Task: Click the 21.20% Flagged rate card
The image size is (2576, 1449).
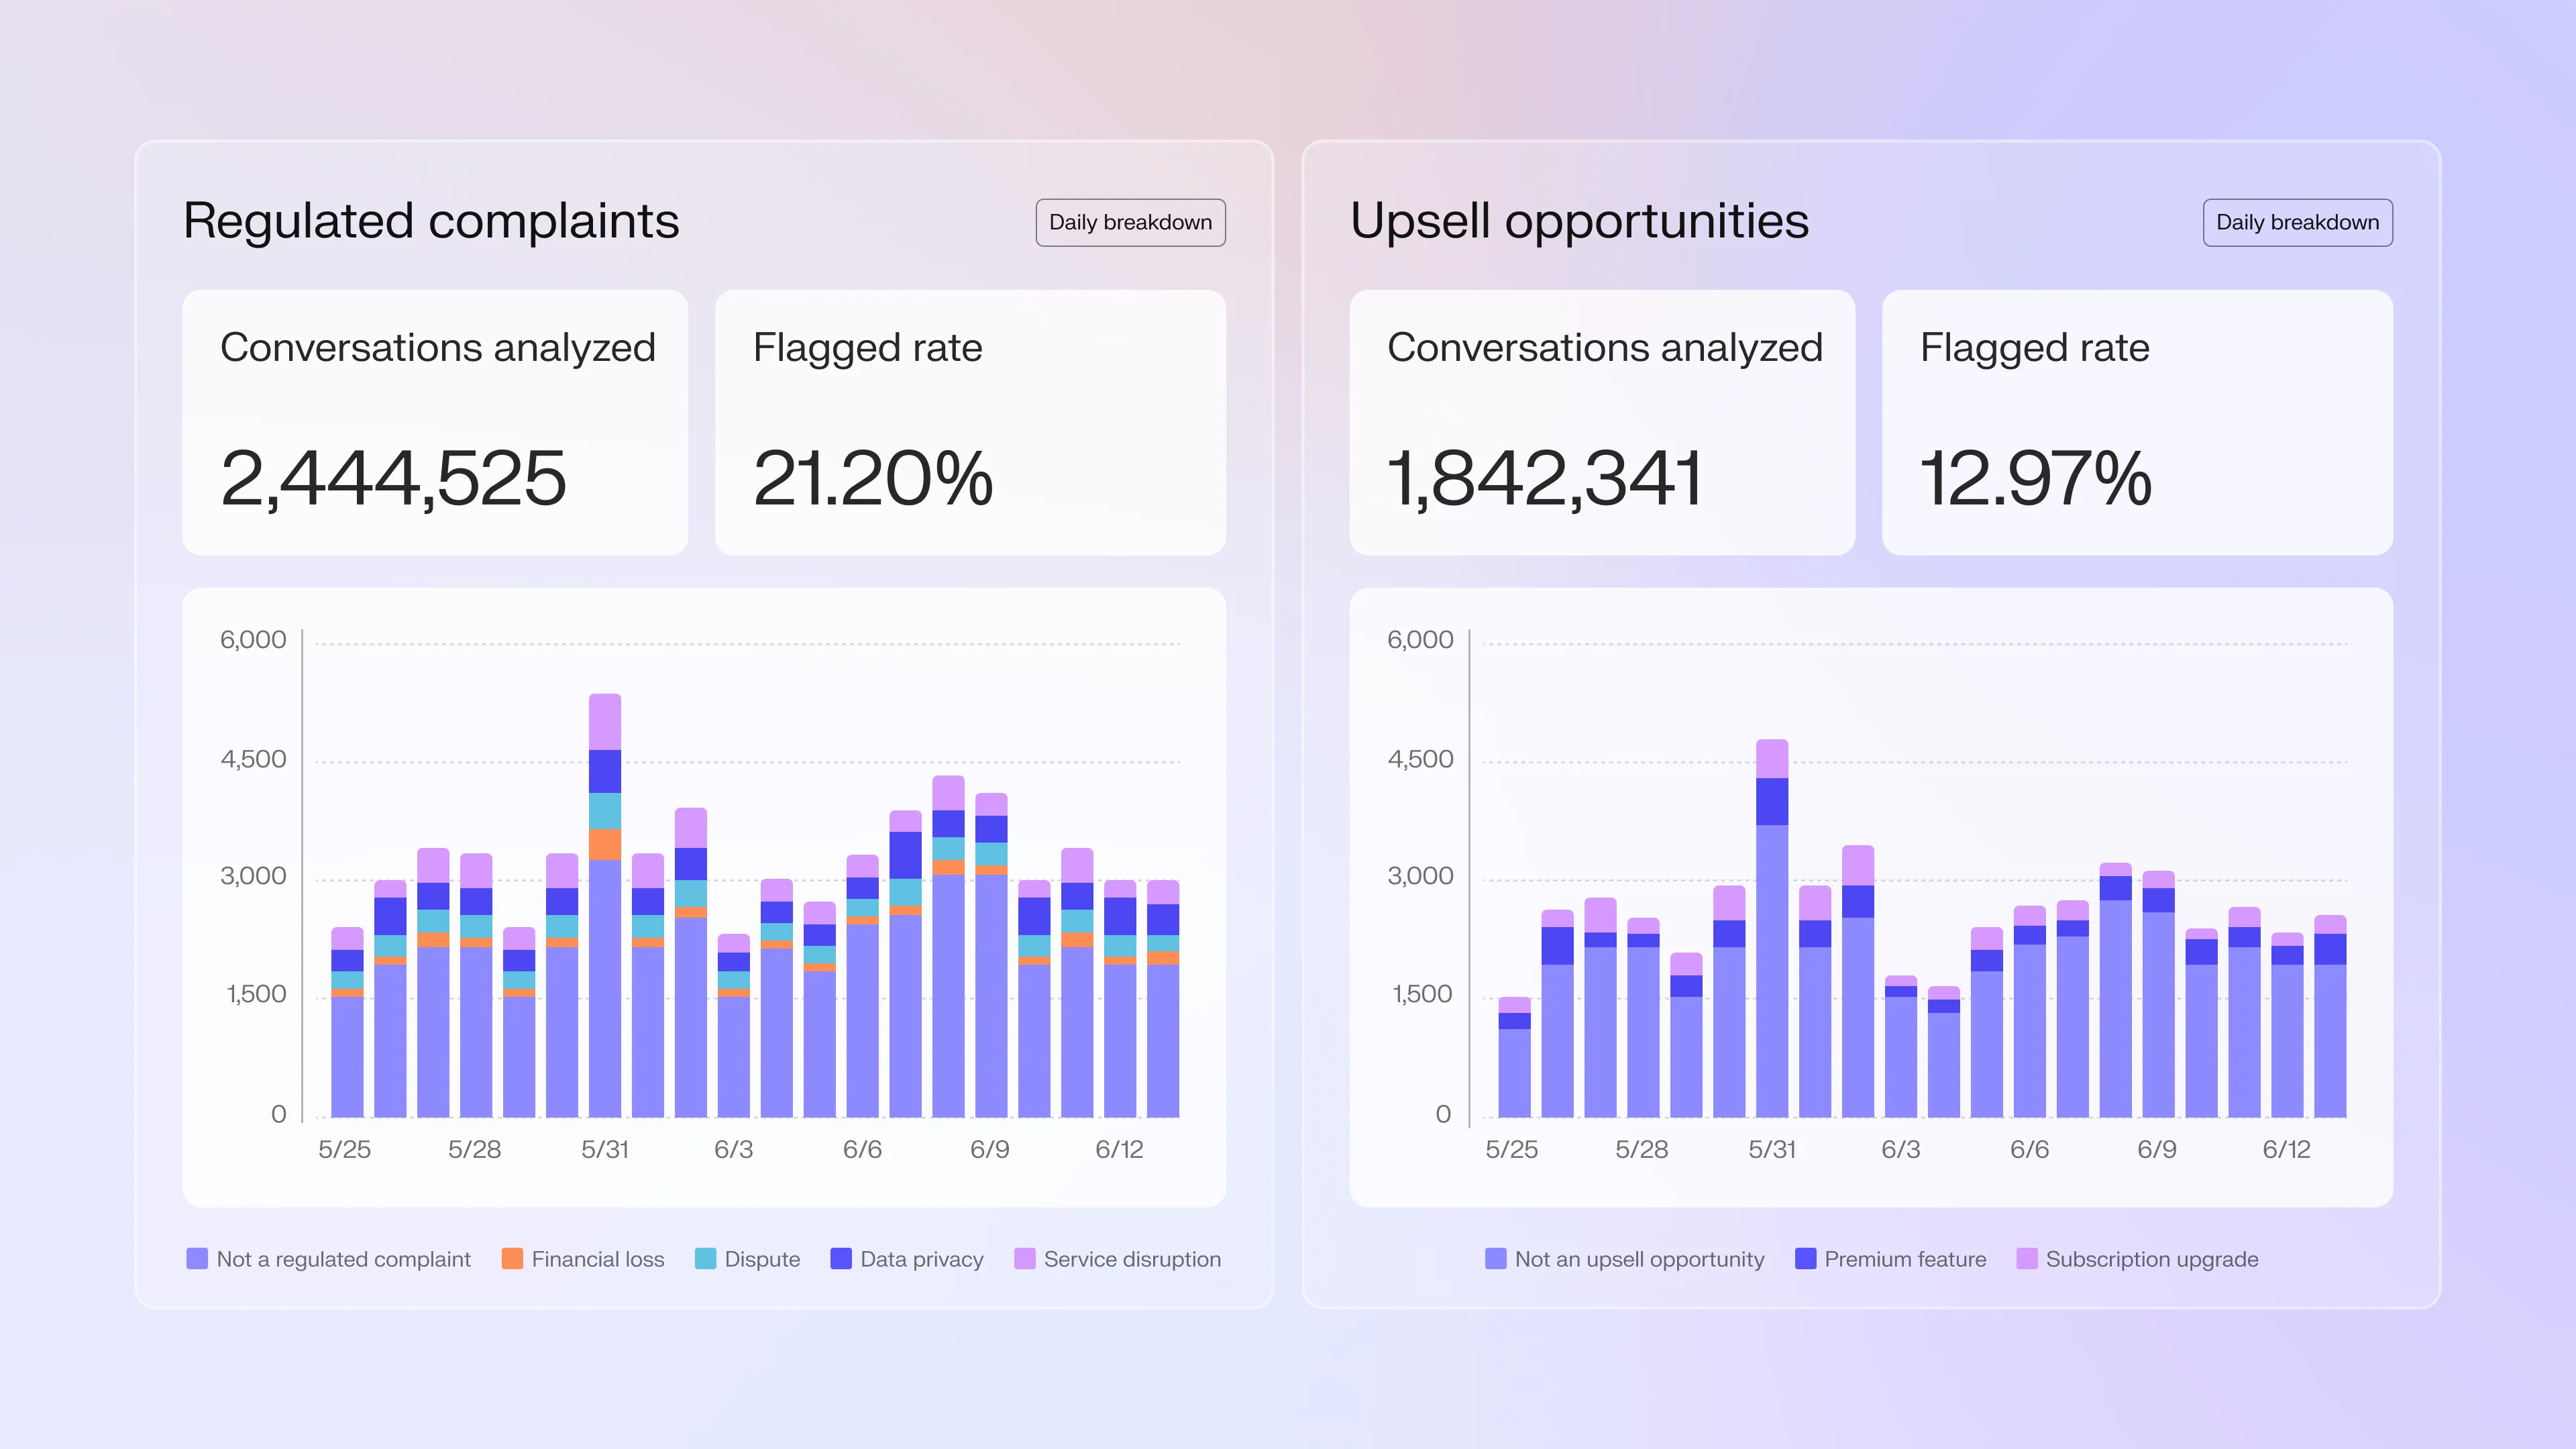Action: (969, 422)
